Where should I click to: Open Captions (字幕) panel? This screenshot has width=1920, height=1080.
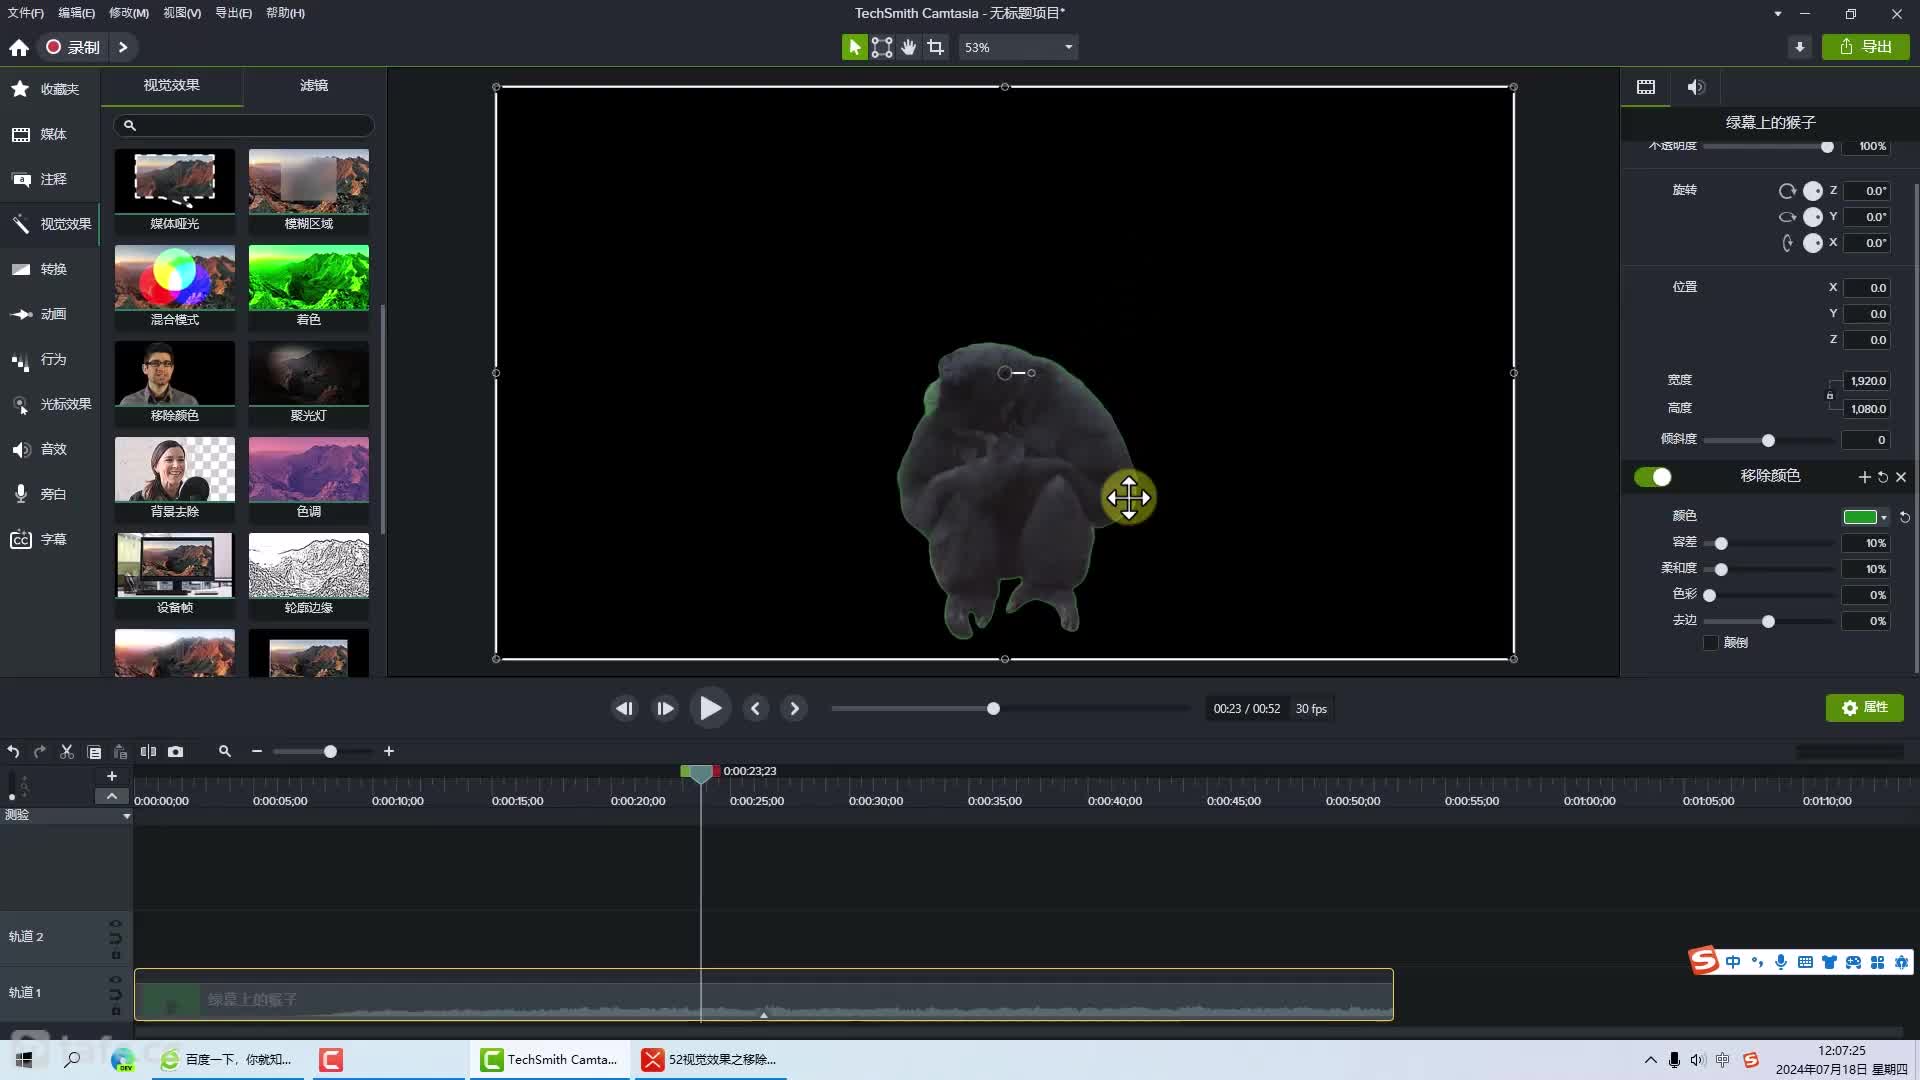50,539
